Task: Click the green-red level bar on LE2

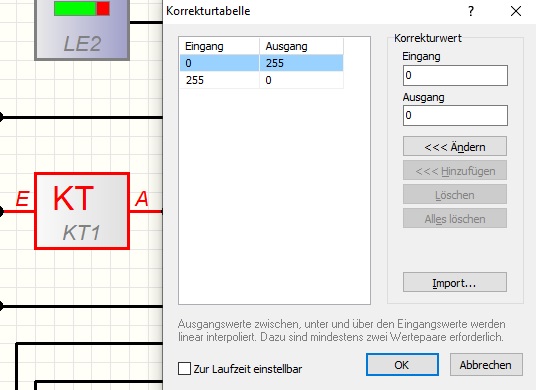Action: (x=82, y=8)
